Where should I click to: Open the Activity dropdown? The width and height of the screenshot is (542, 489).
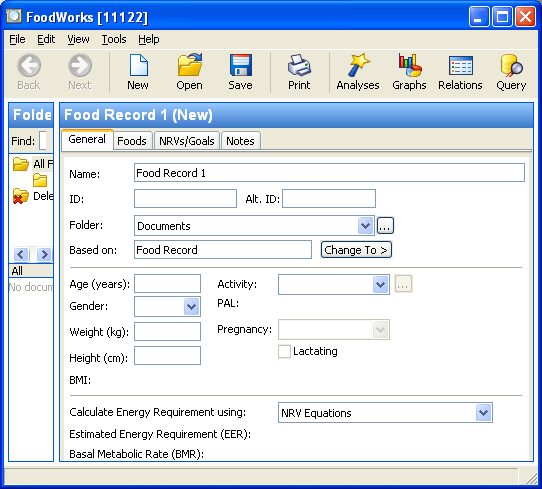pos(381,284)
